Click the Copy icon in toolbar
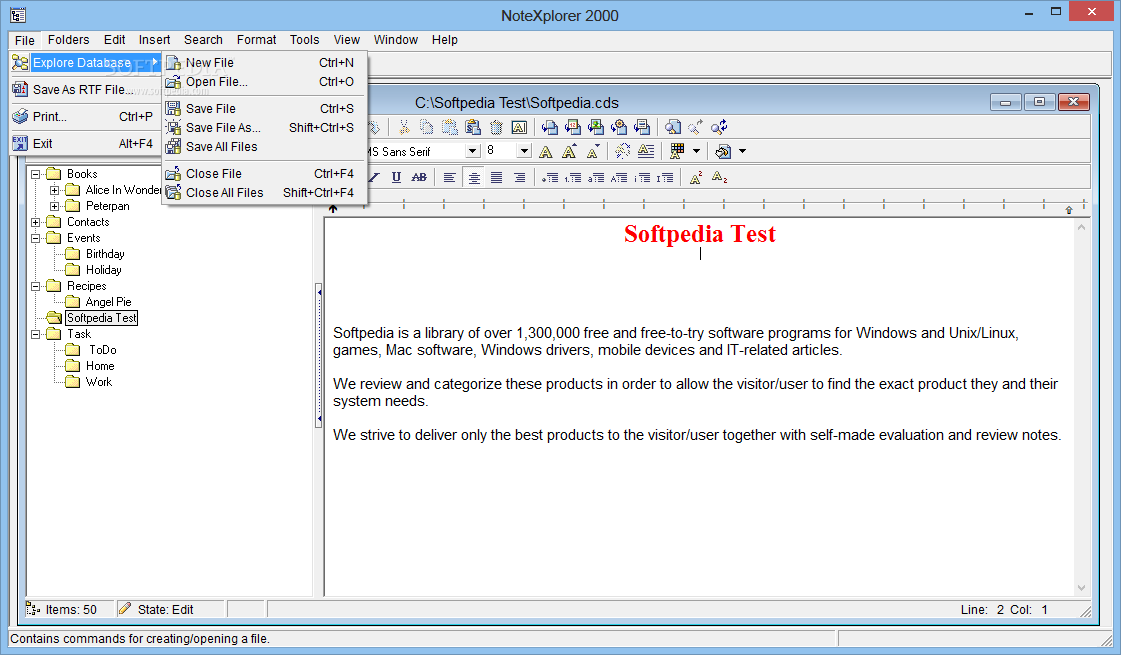Image resolution: width=1121 pixels, height=655 pixels. tap(427, 127)
